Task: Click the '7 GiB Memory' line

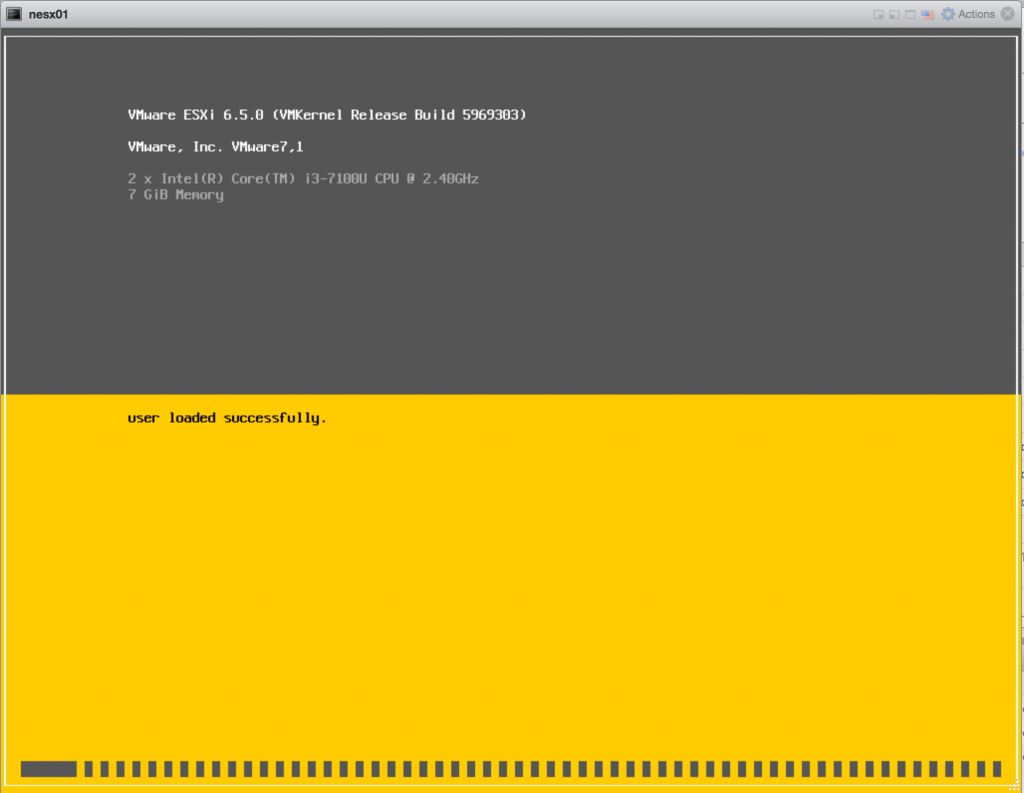Action: 176,195
